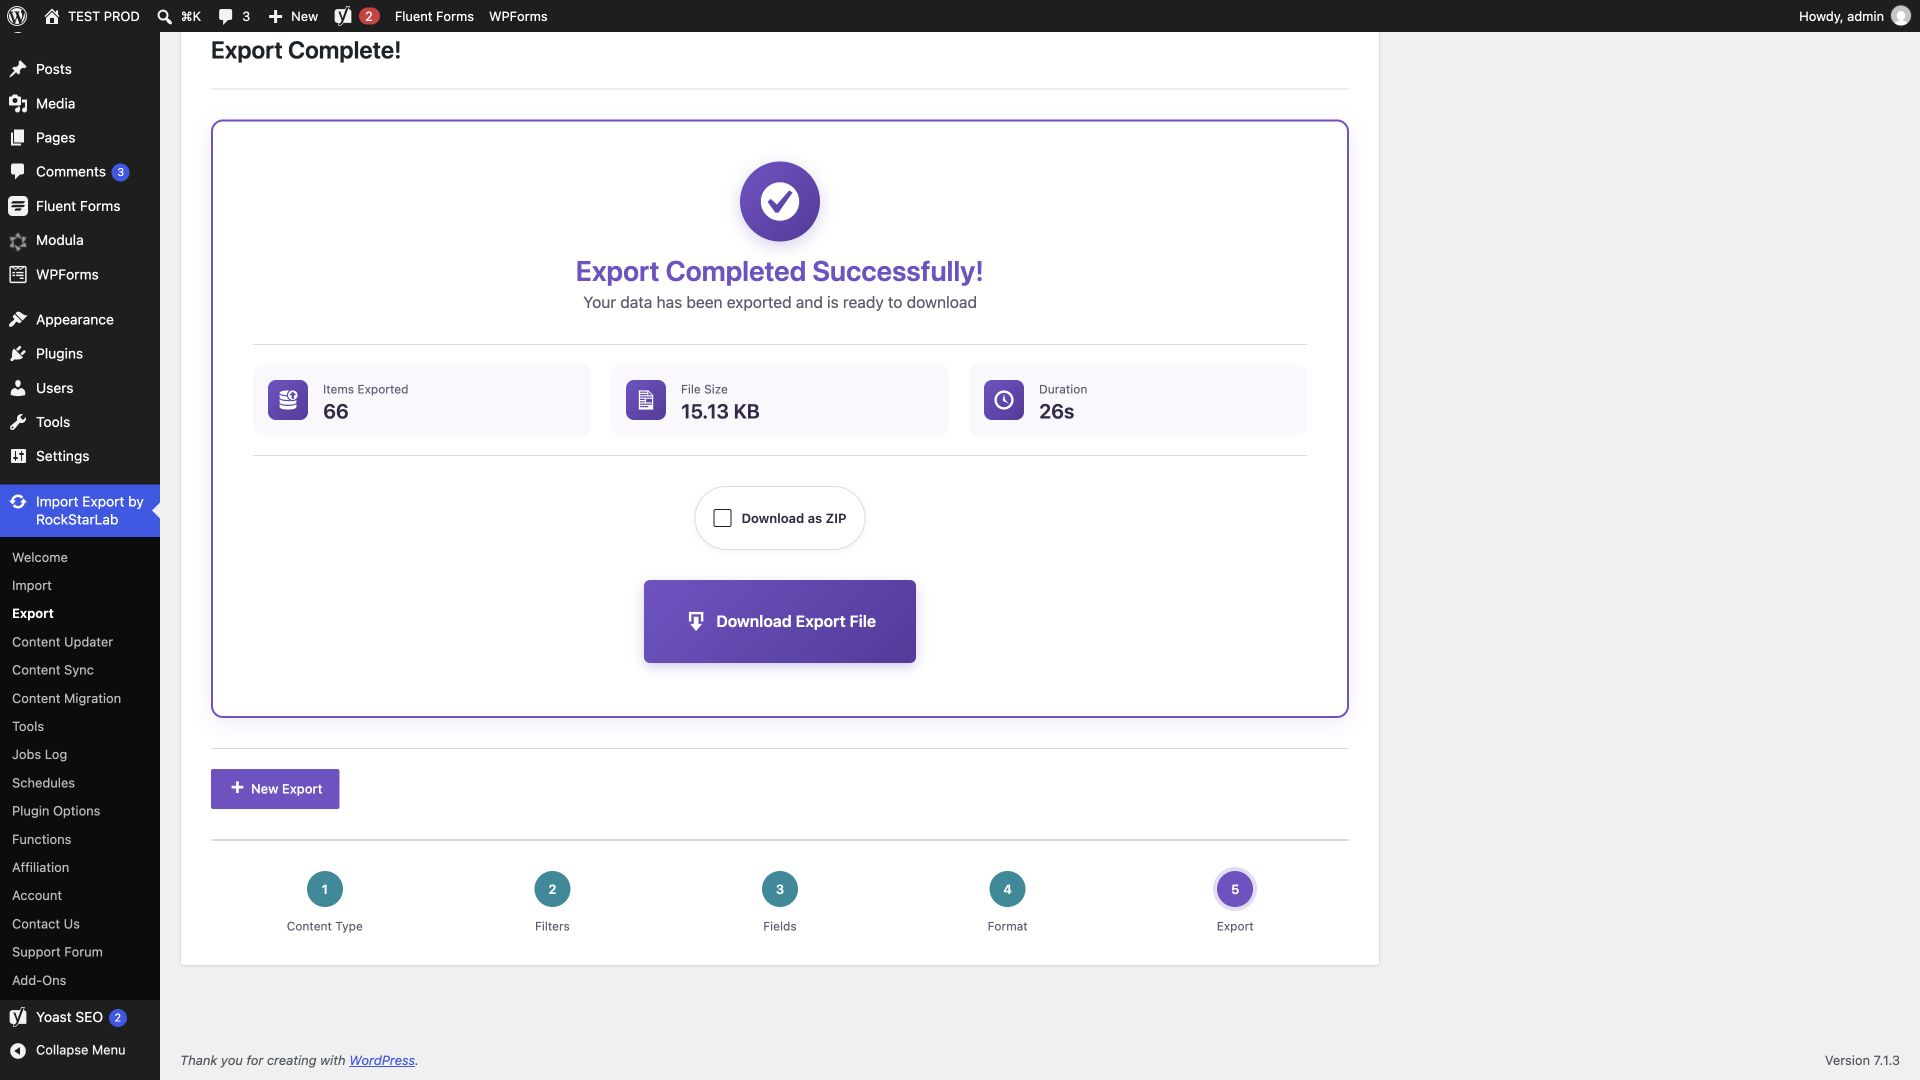The width and height of the screenshot is (1920, 1080).
Task: Open Comments menu with 3 badge
Action: [80, 172]
